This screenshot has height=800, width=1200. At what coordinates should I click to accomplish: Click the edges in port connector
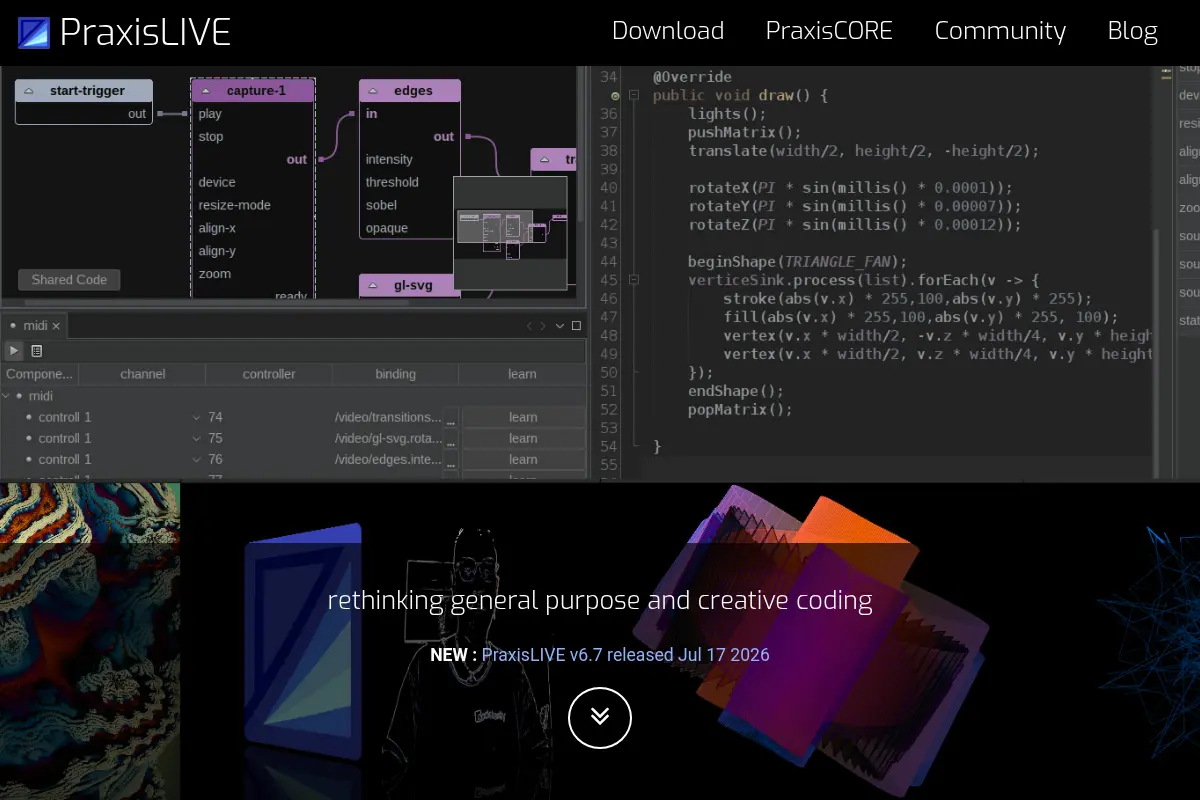pyautogui.click(x=353, y=114)
